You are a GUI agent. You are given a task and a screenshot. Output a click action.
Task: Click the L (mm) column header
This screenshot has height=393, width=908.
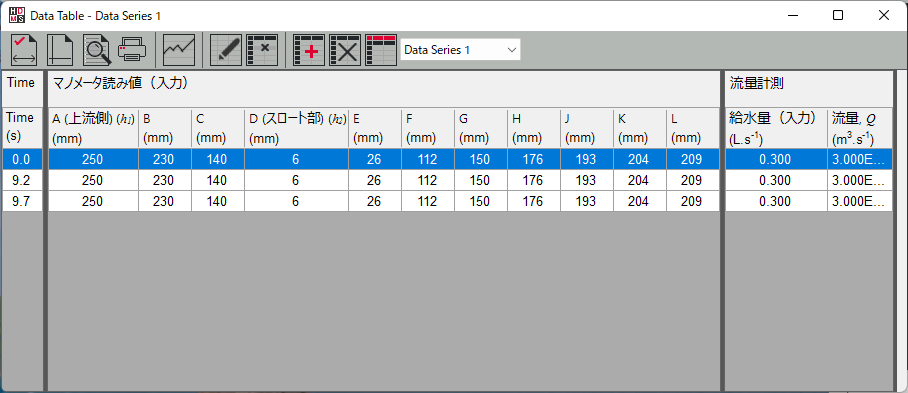693,128
